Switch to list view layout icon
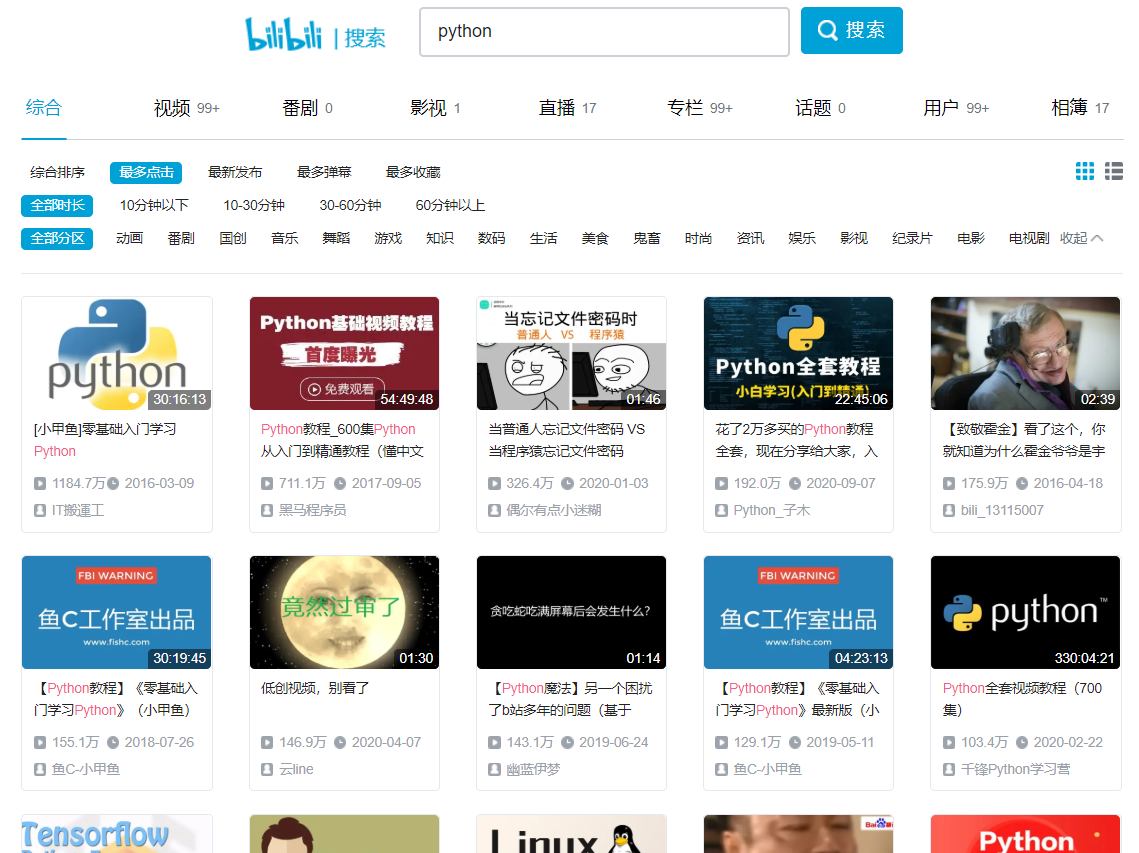The width and height of the screenshot is (1139, 853). 1114,171
